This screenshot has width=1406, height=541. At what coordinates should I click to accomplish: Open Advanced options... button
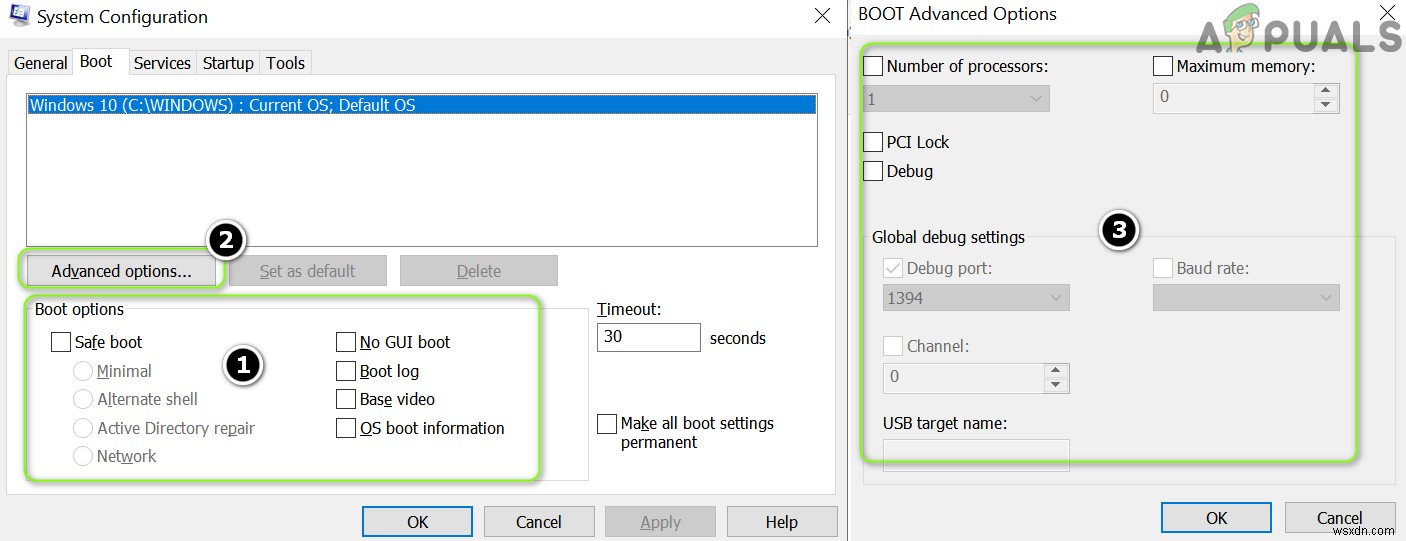coord(121,271)
